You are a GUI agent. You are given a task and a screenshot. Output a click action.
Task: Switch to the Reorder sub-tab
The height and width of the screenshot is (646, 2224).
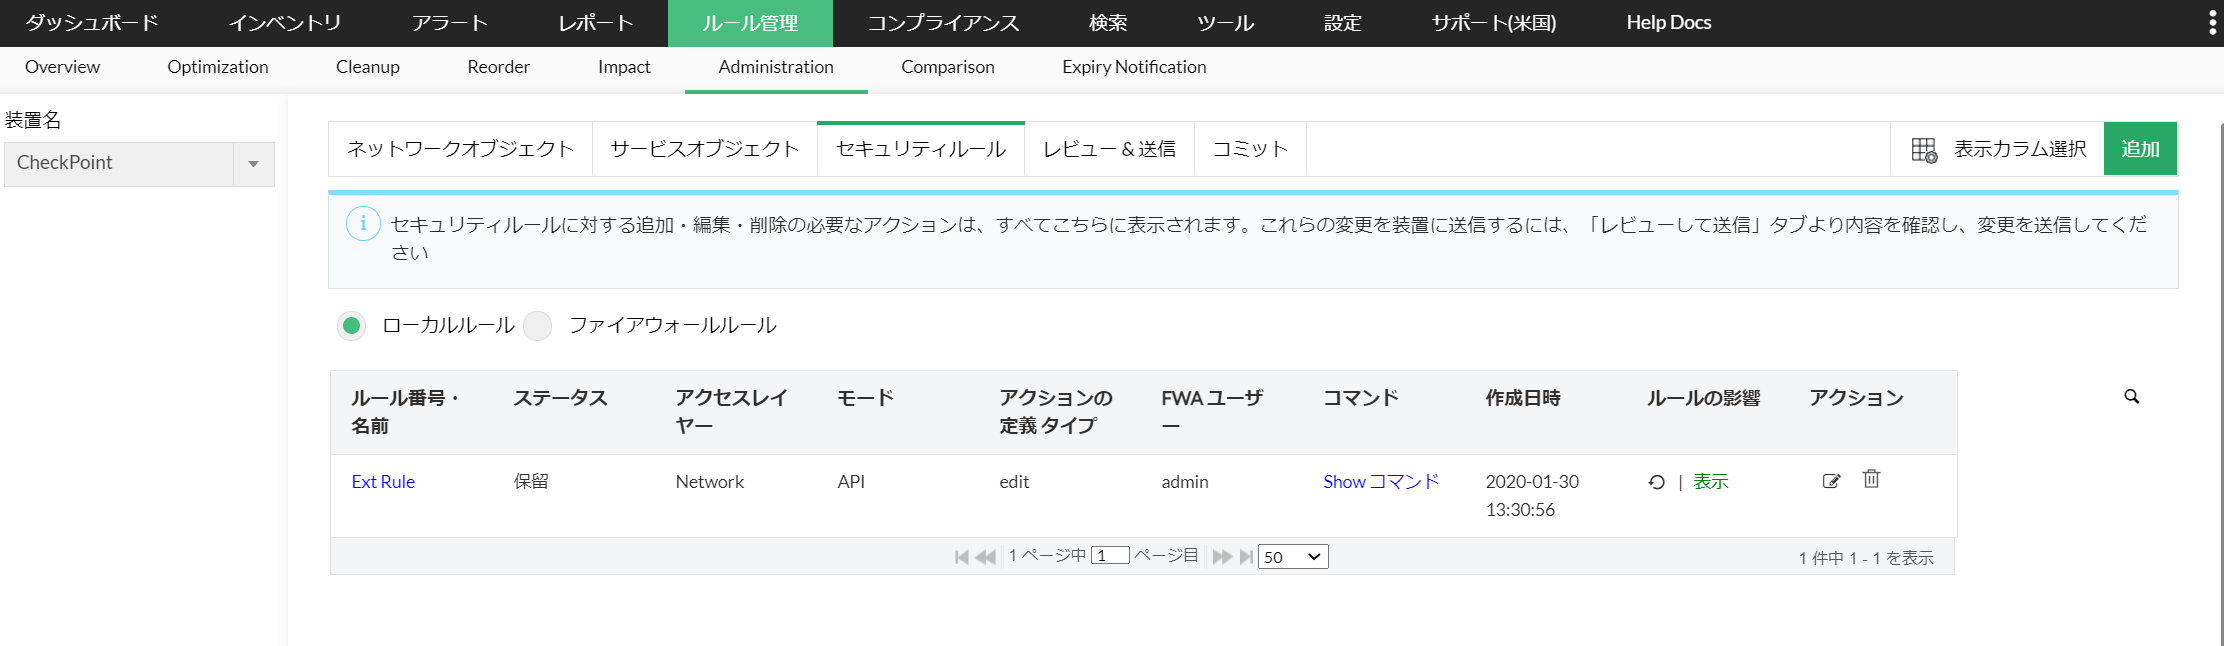(x=499, y=67)
